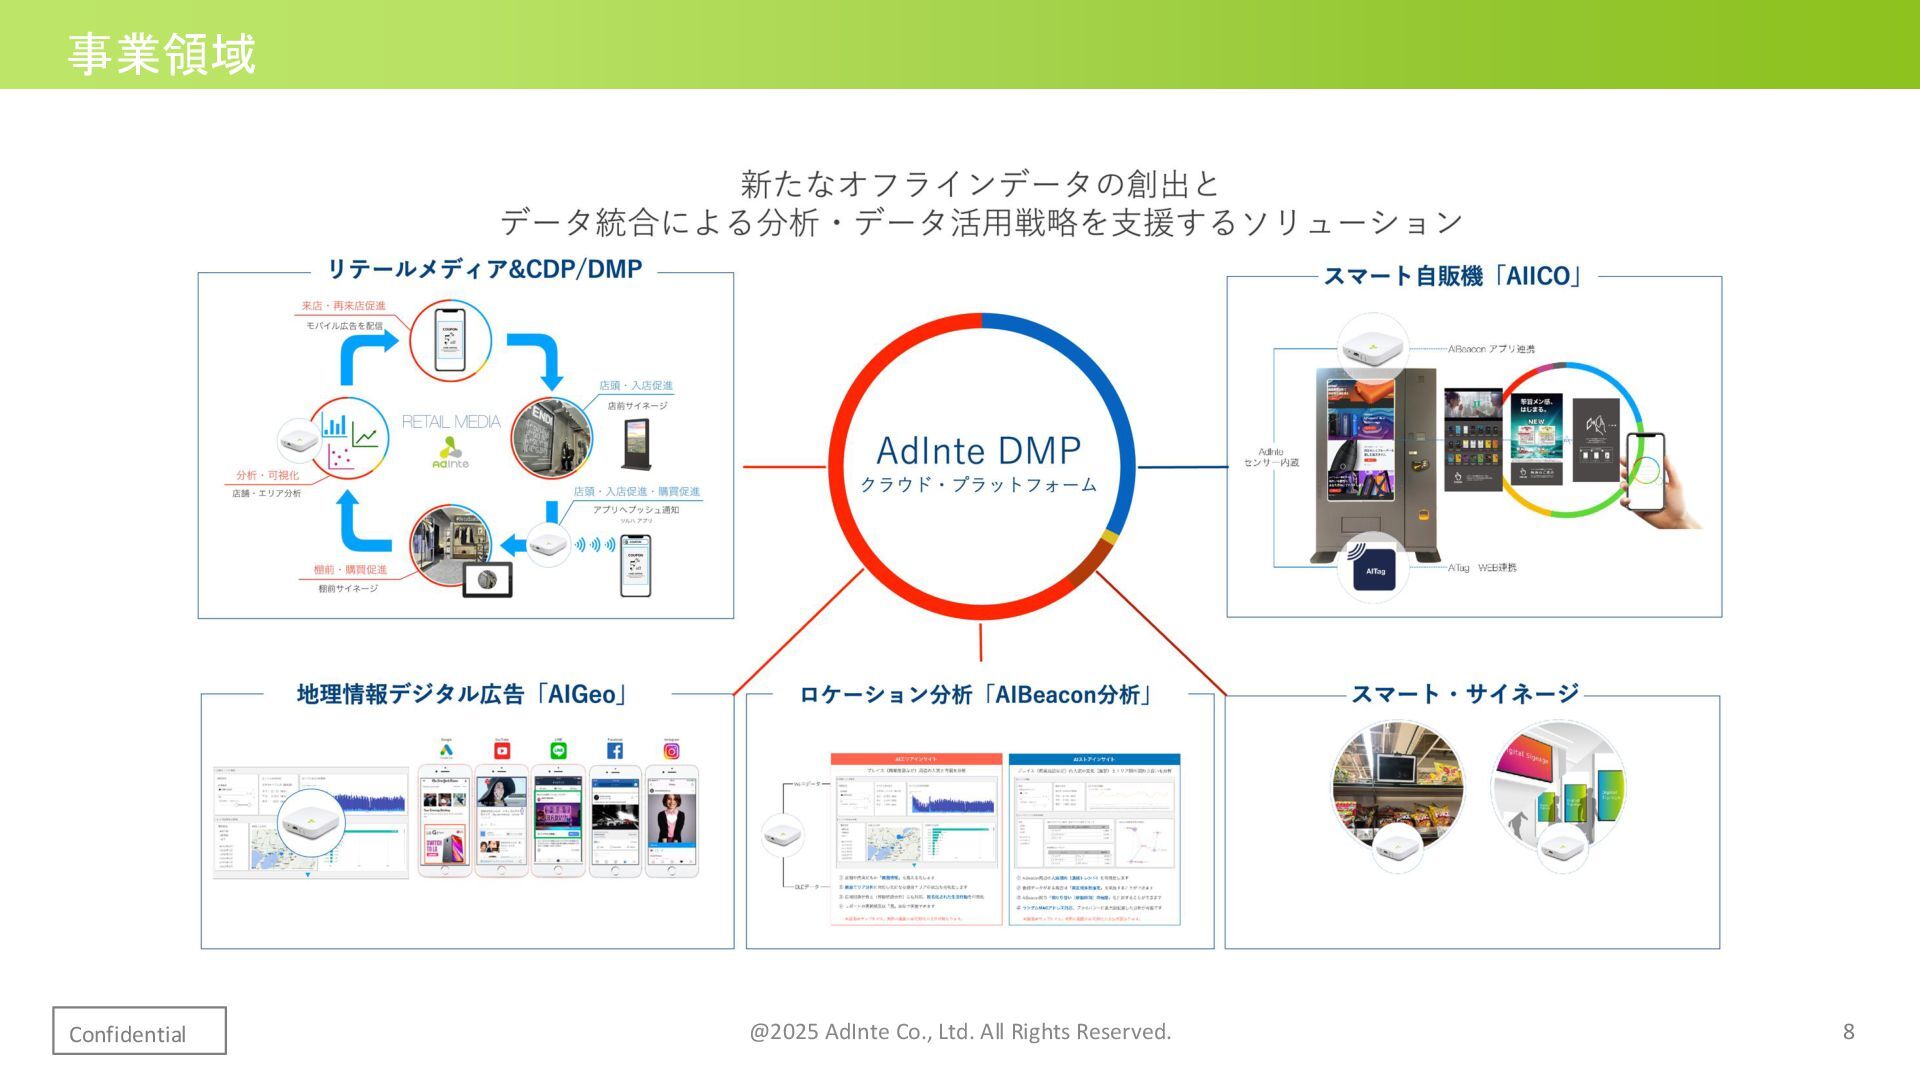The width and height of the screenshot is (1920, 1080).
Task: Click the AdInte logo under RETAIL MEDIA
Action: pos(450,453)
